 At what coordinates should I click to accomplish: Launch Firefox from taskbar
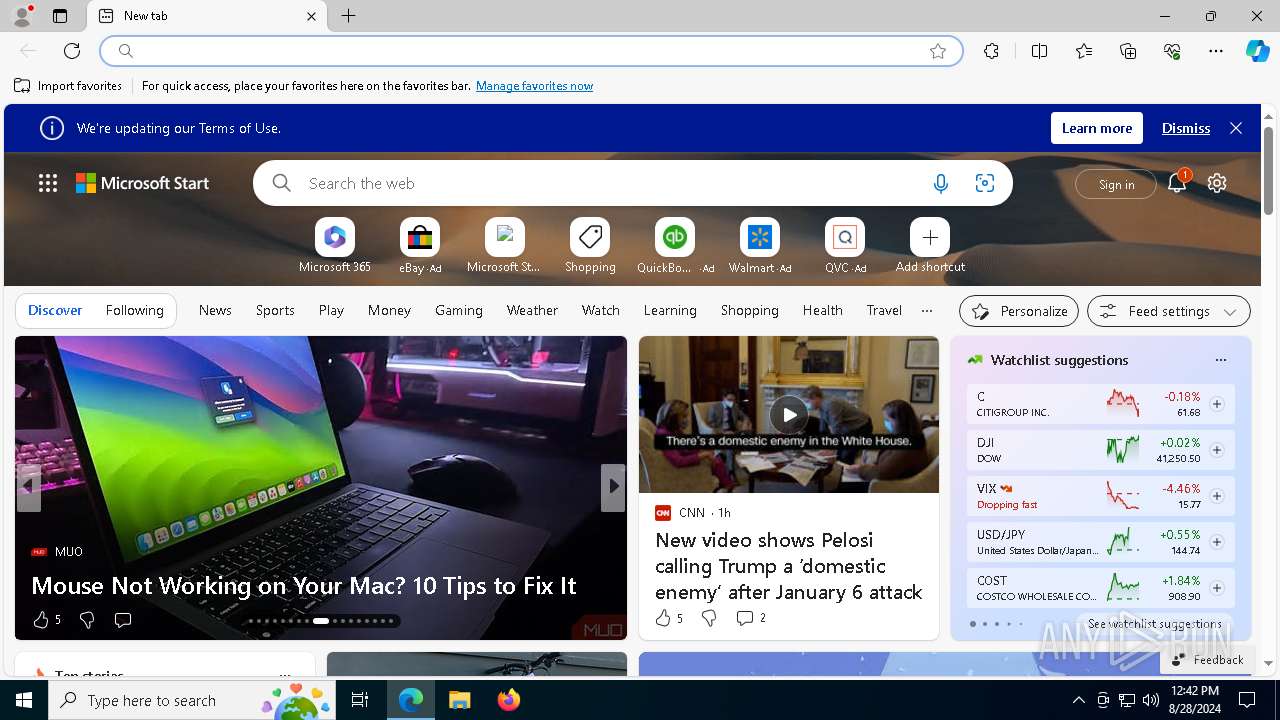tap(508, 700)
